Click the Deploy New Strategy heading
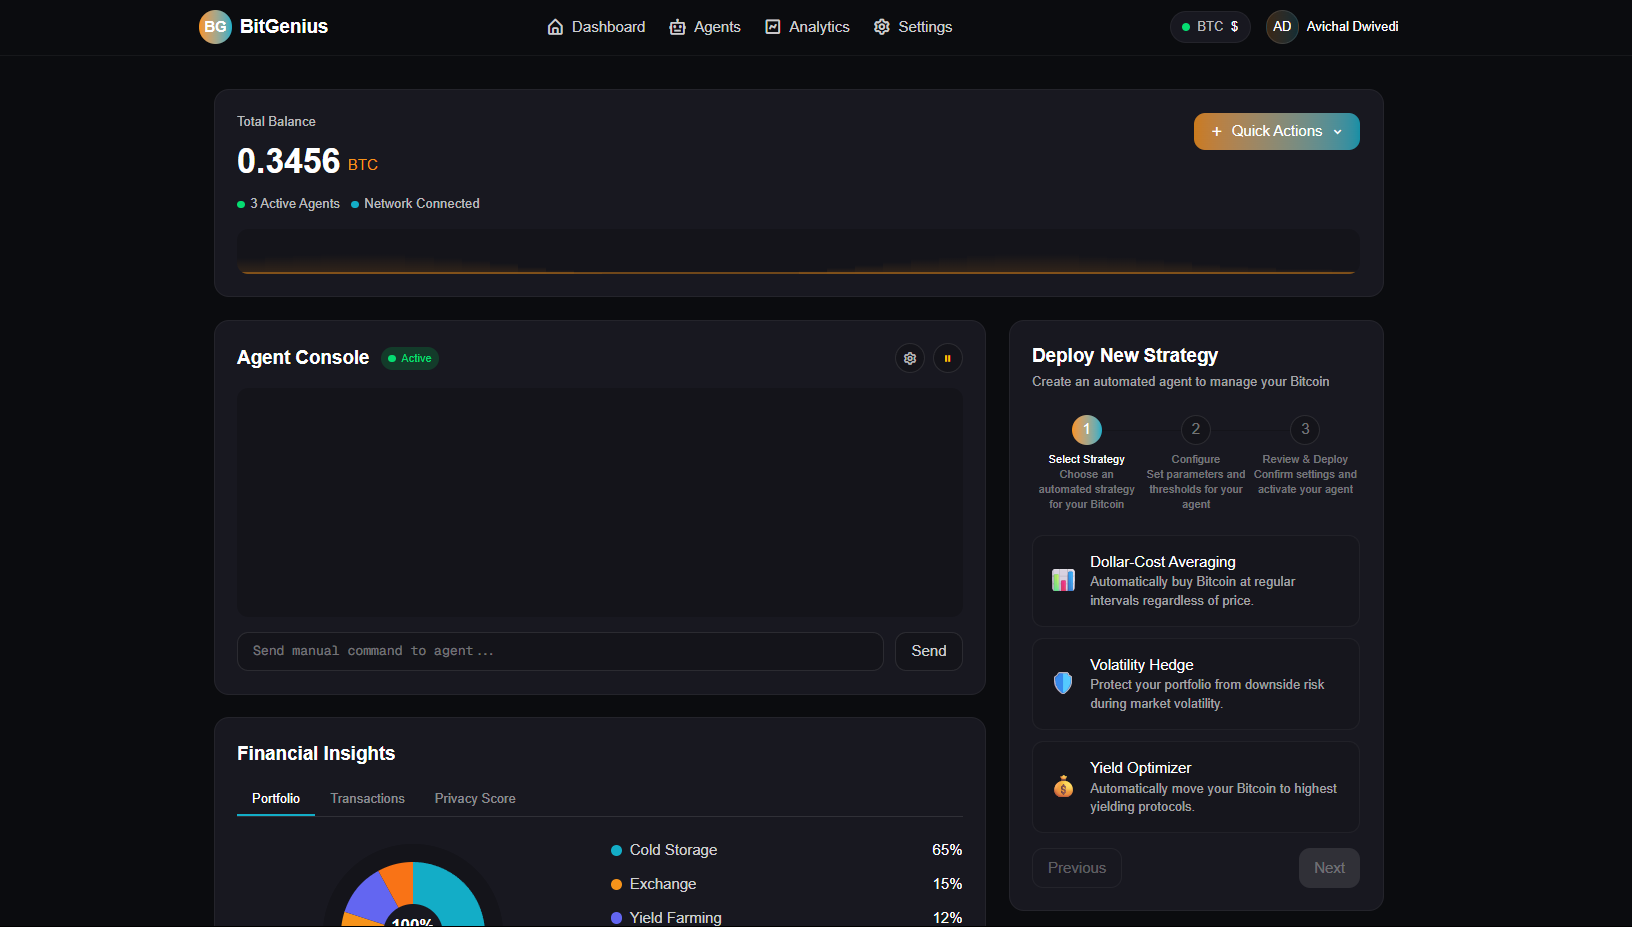 click(1125, 356)
